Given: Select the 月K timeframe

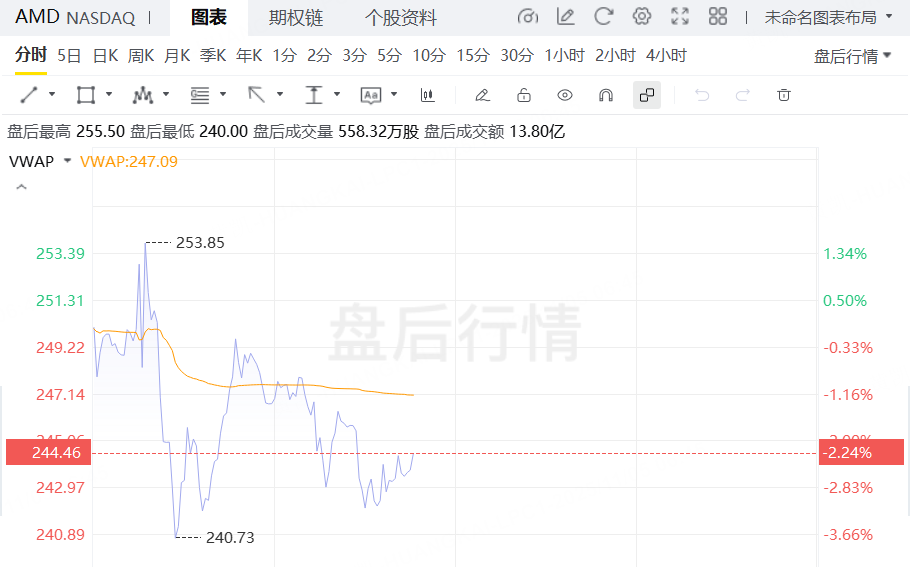Looking at the screenshot, I should (177, 56).
